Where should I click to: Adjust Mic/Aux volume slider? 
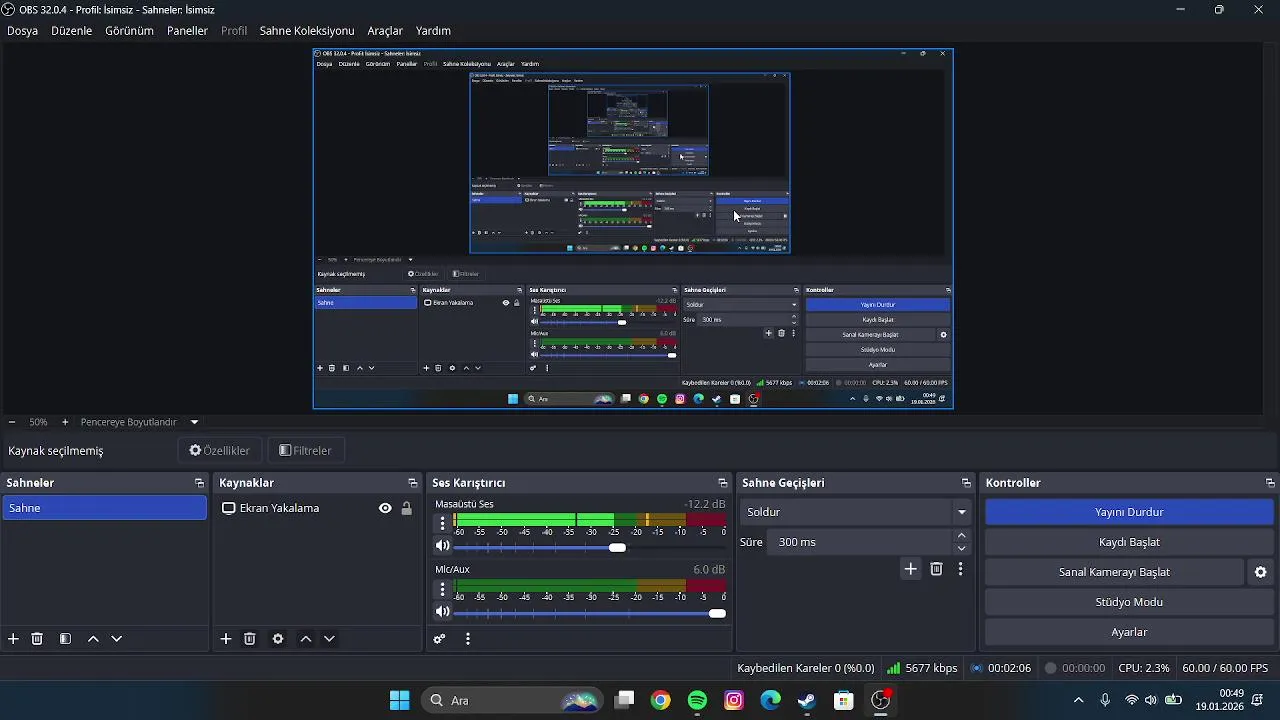point(590,613)
